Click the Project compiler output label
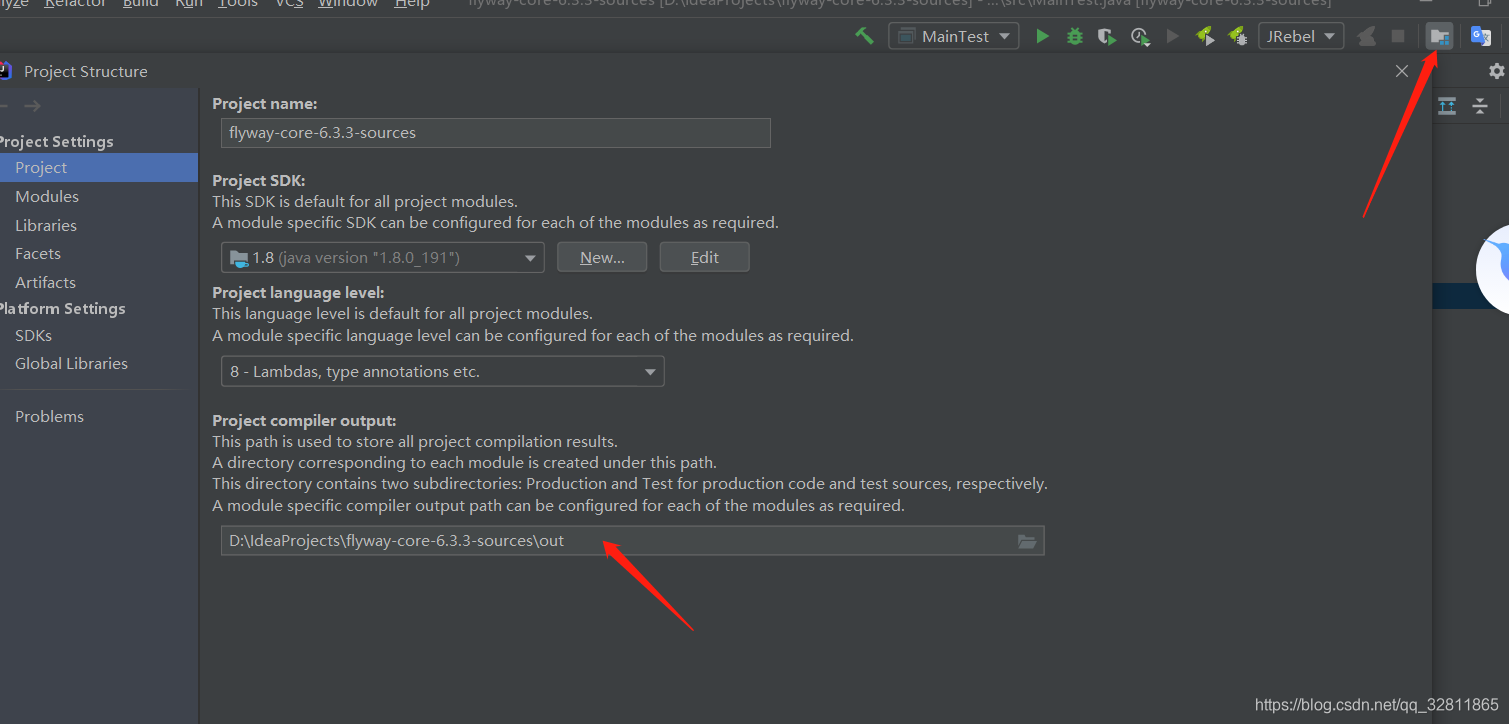This screenshot has width=1509, height=724. [x=305, y=421]
